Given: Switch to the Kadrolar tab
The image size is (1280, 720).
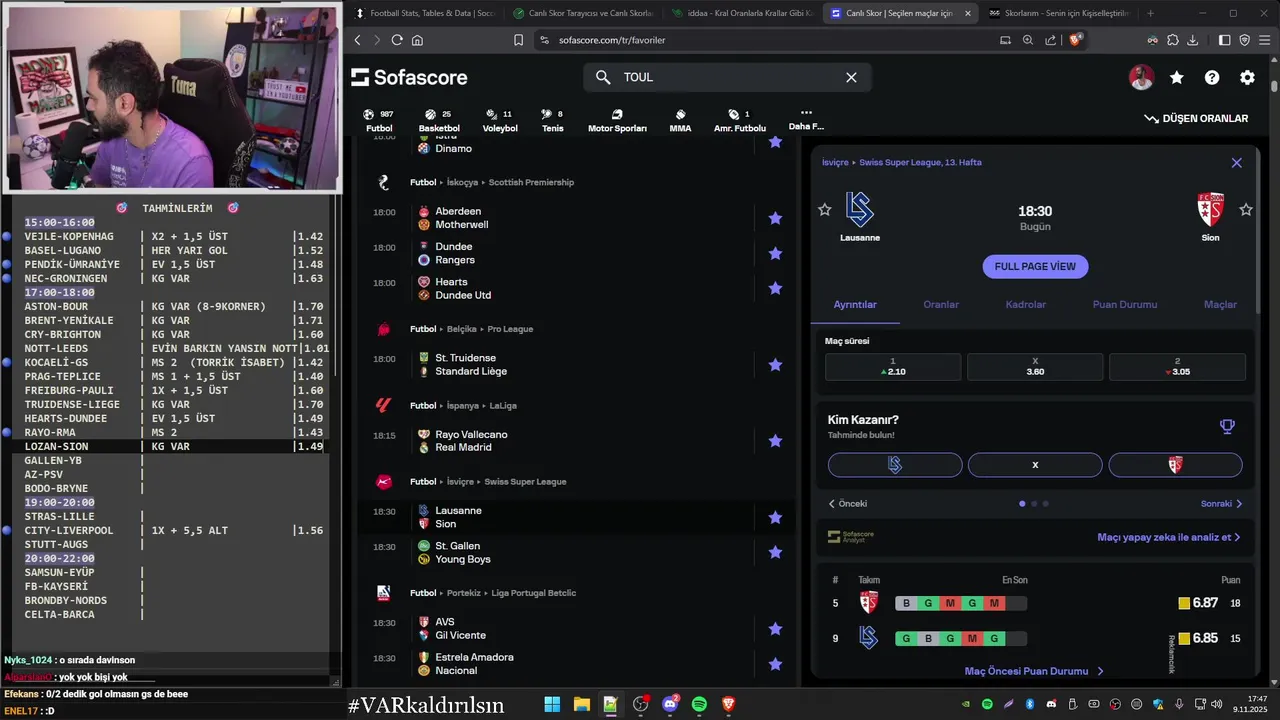Looking at the screenshot, I should click(1025, 305).
